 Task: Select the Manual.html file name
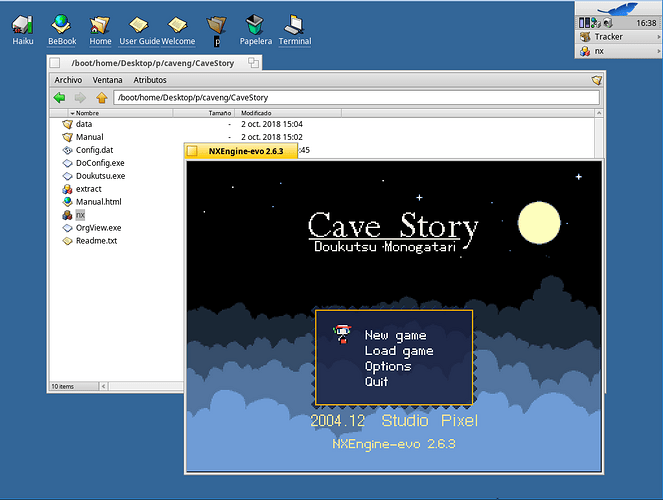[99, 202]
